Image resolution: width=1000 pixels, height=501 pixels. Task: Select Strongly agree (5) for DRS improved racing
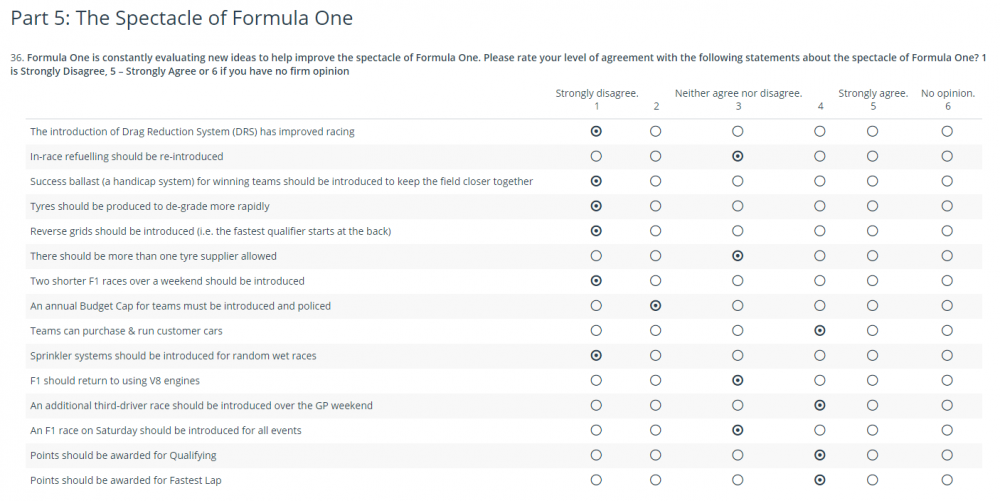click(873, 131)
